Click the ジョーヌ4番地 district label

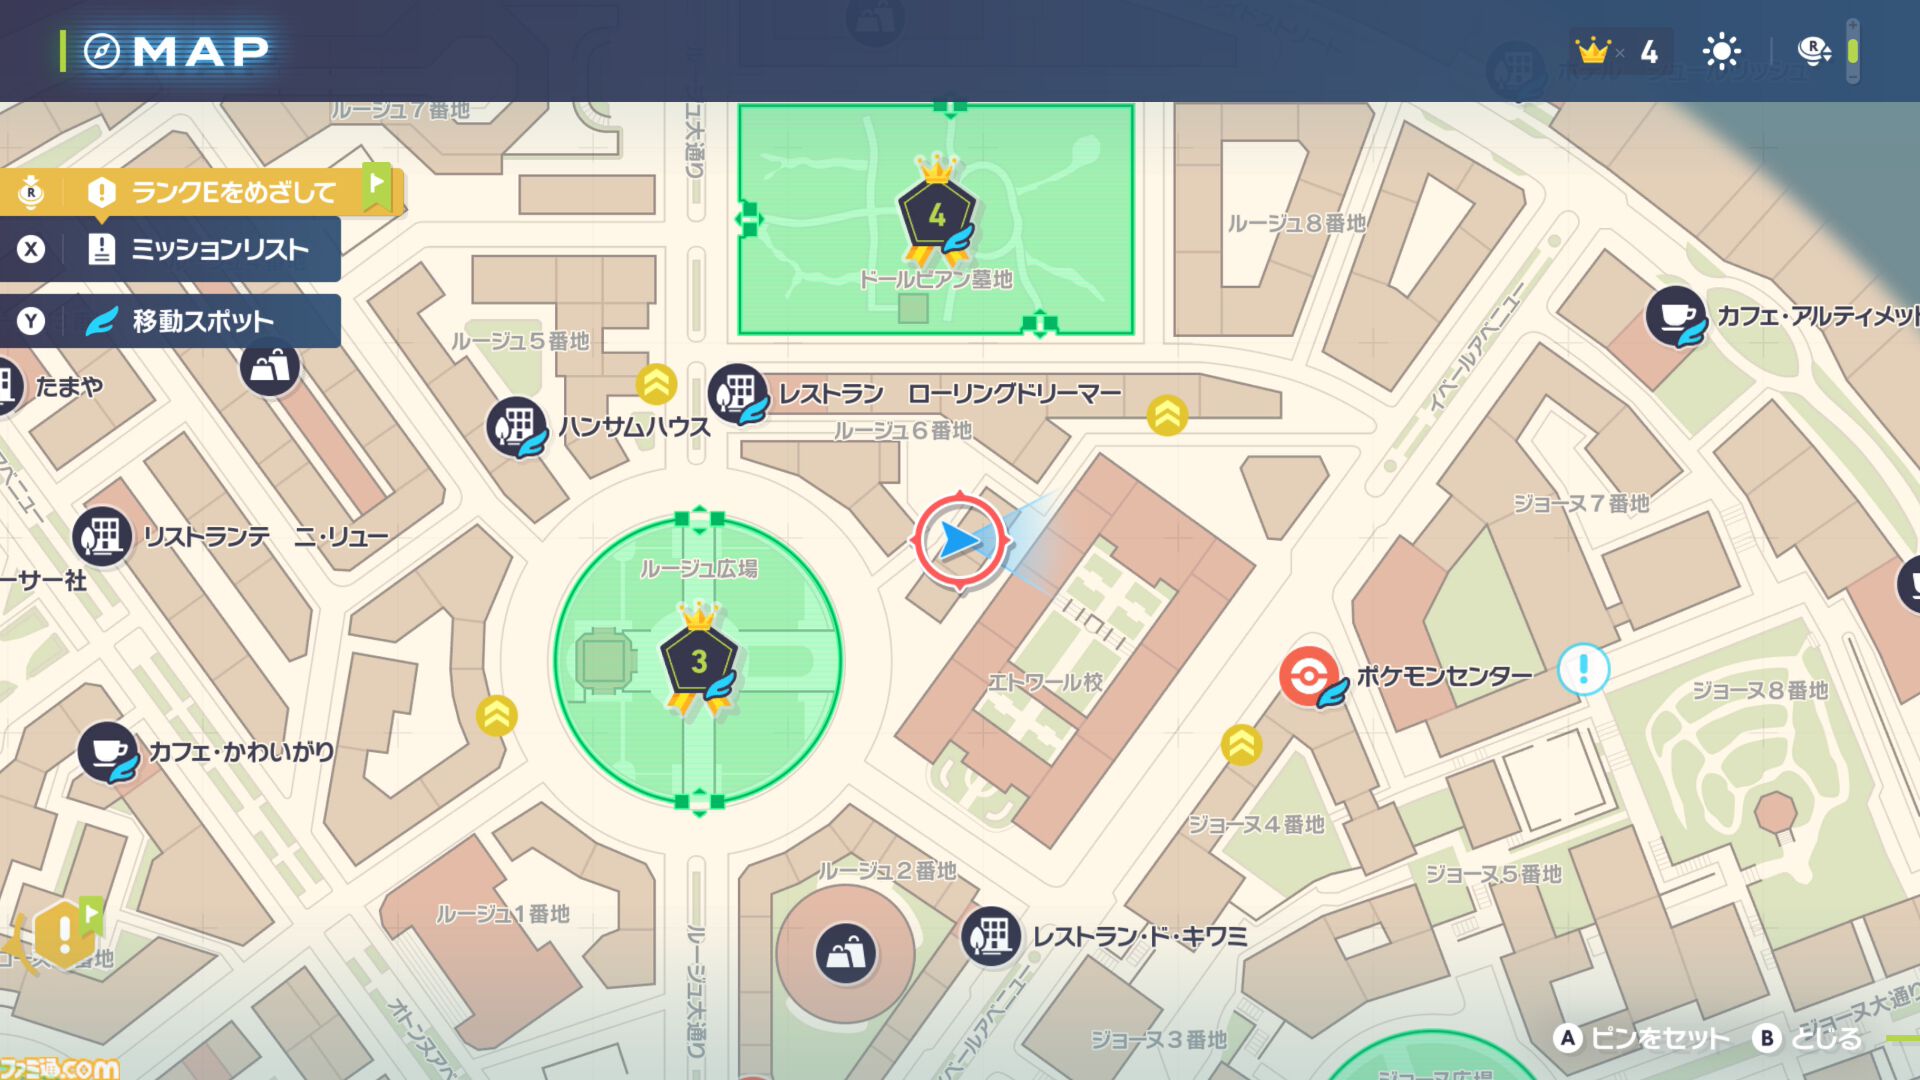click(1257, 825)
